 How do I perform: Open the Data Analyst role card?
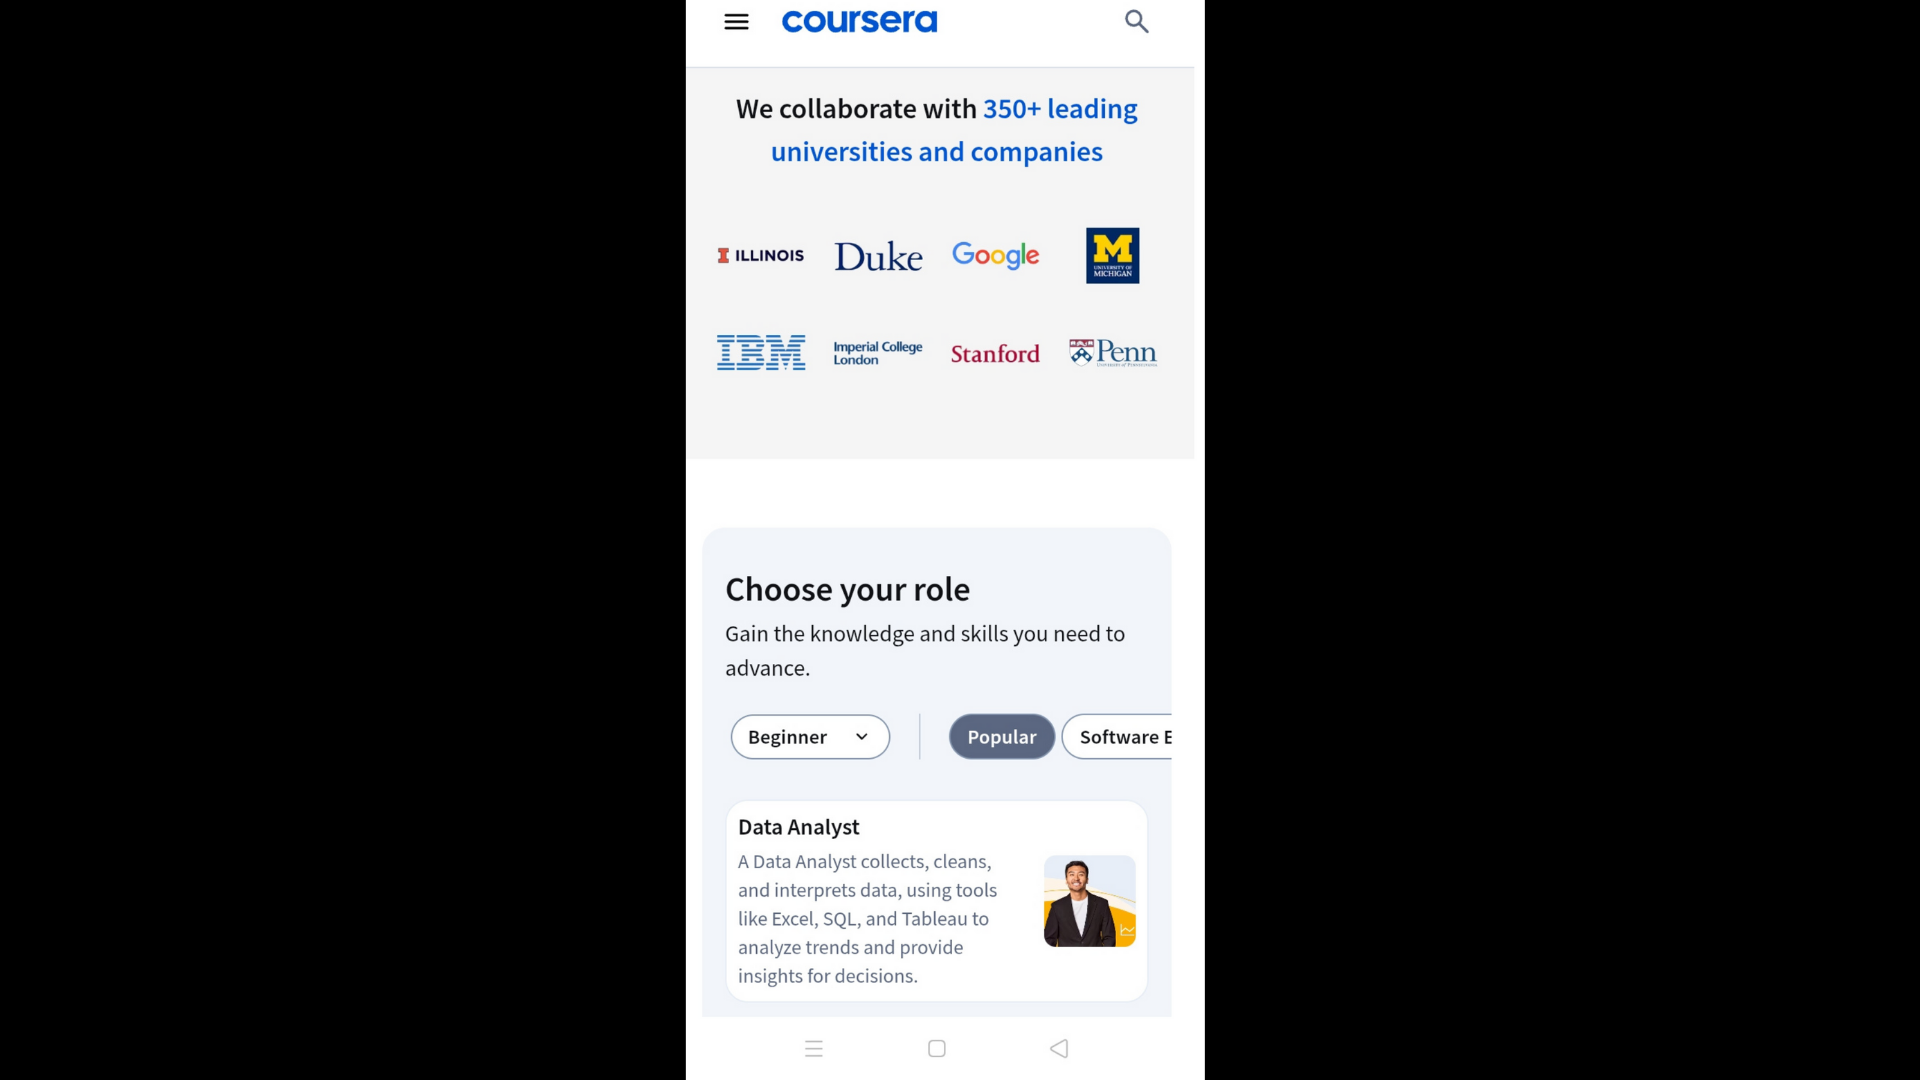click(937, 901)
